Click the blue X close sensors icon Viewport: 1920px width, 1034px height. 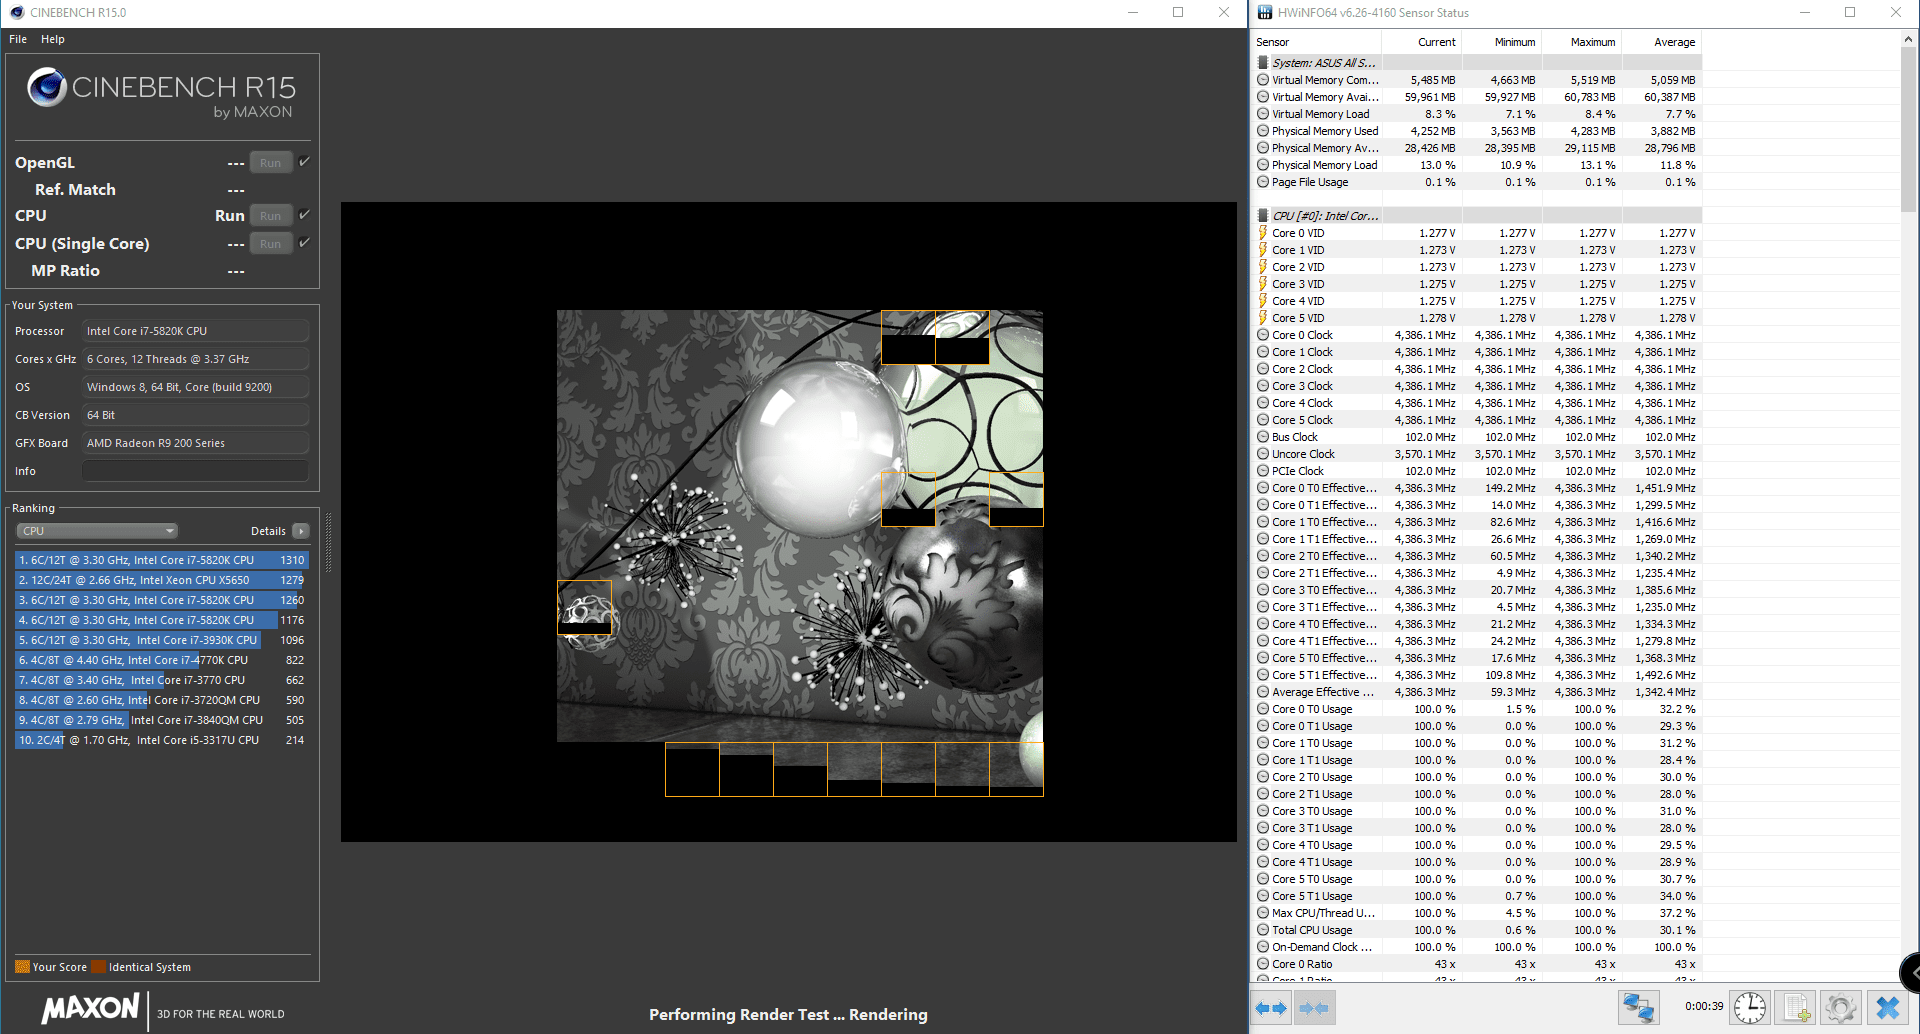point(1888,1008)
